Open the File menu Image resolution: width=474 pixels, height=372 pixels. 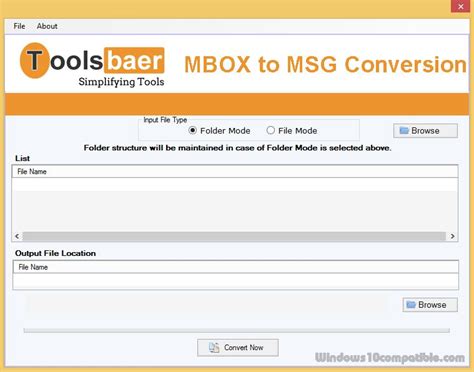[x=19, y=26]
